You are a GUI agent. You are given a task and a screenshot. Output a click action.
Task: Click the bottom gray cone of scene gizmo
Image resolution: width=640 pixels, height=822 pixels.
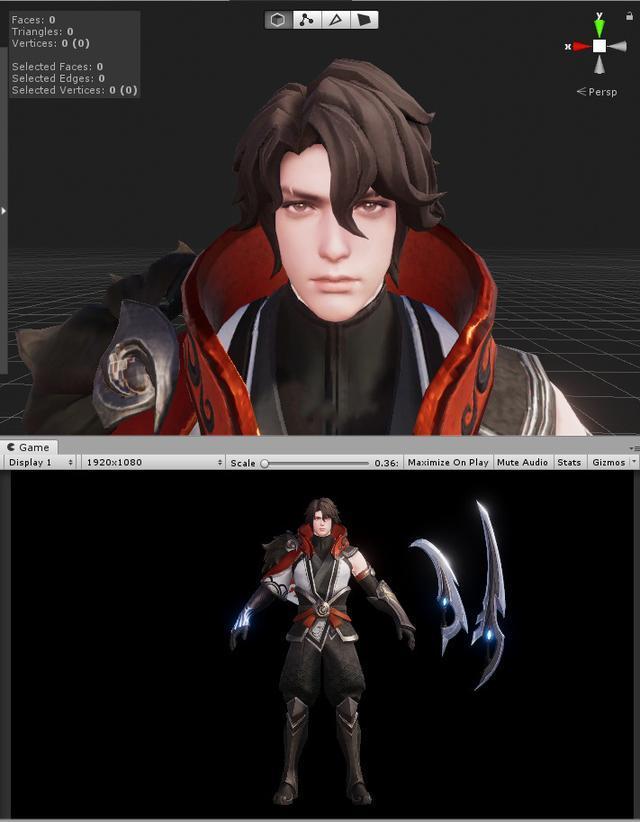[x=599, y=65]
